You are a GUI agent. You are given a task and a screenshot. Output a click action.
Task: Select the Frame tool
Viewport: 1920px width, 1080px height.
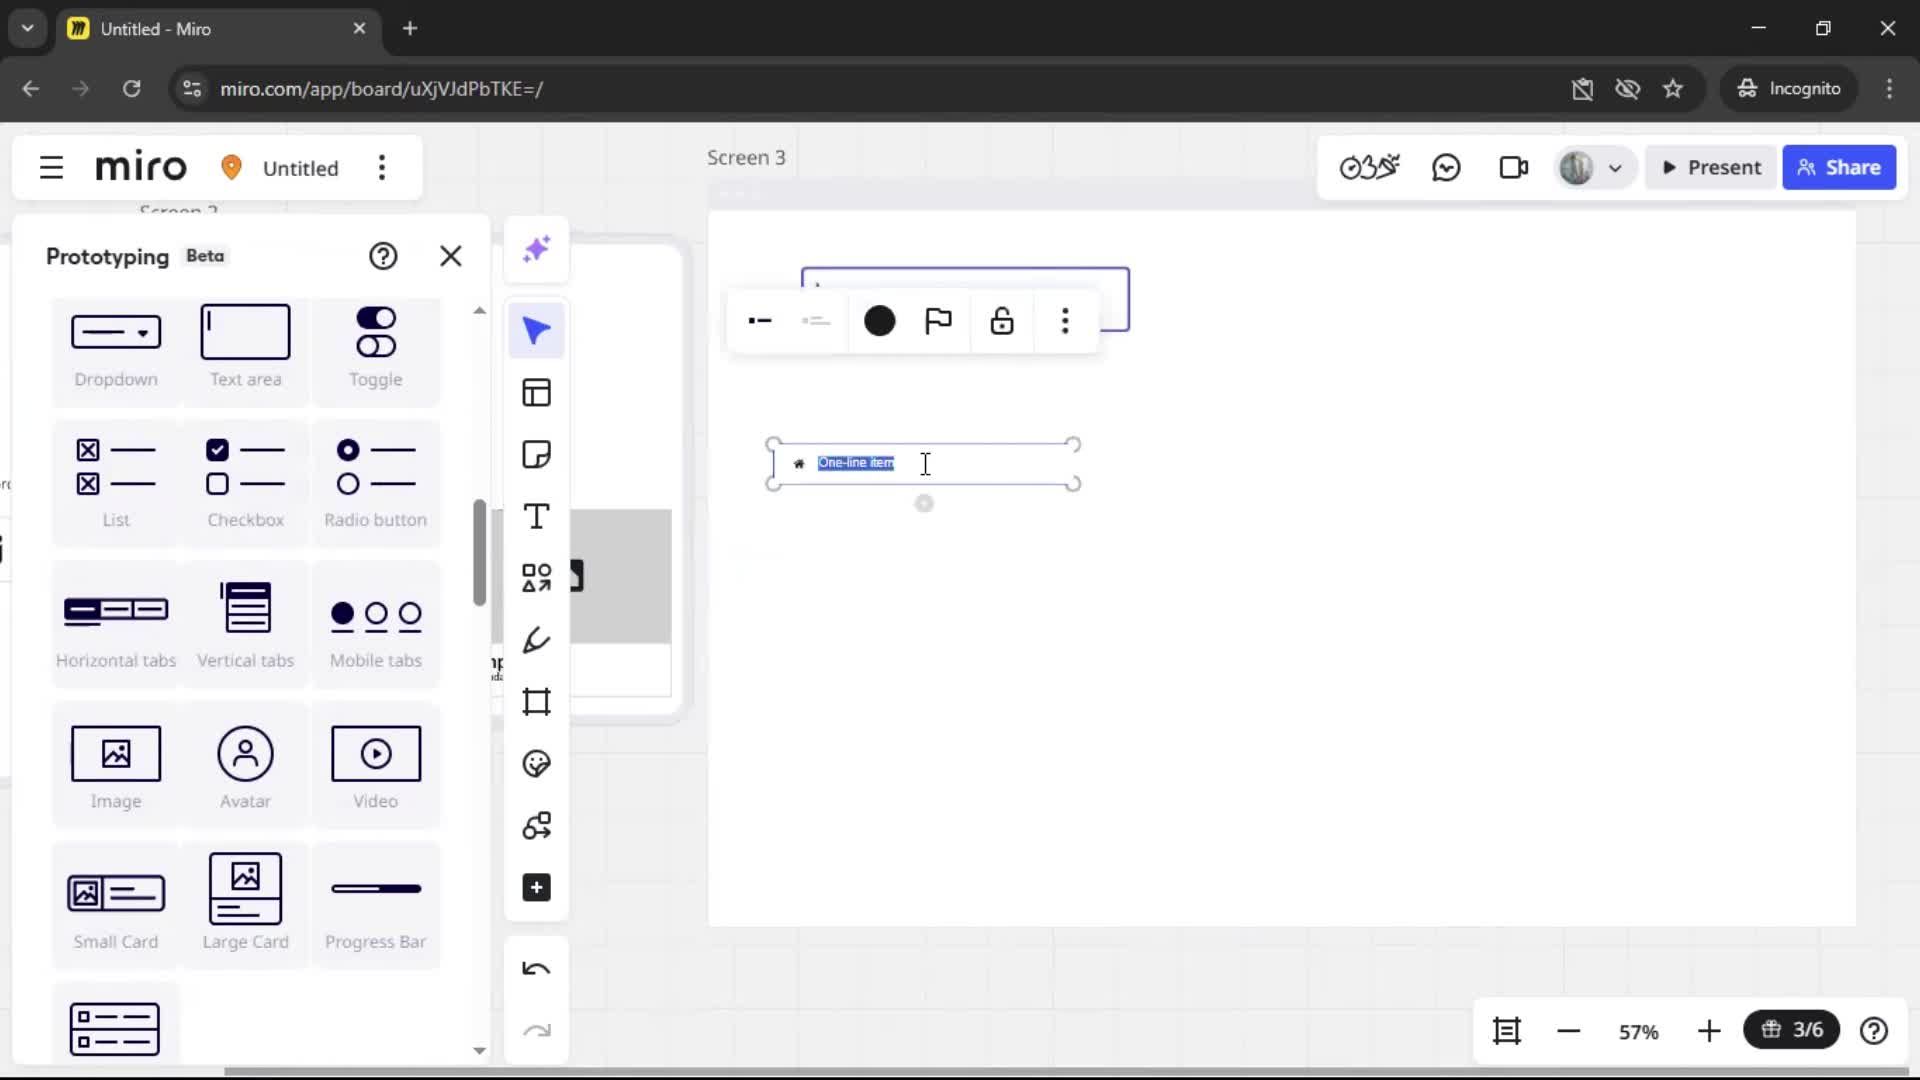537,702
